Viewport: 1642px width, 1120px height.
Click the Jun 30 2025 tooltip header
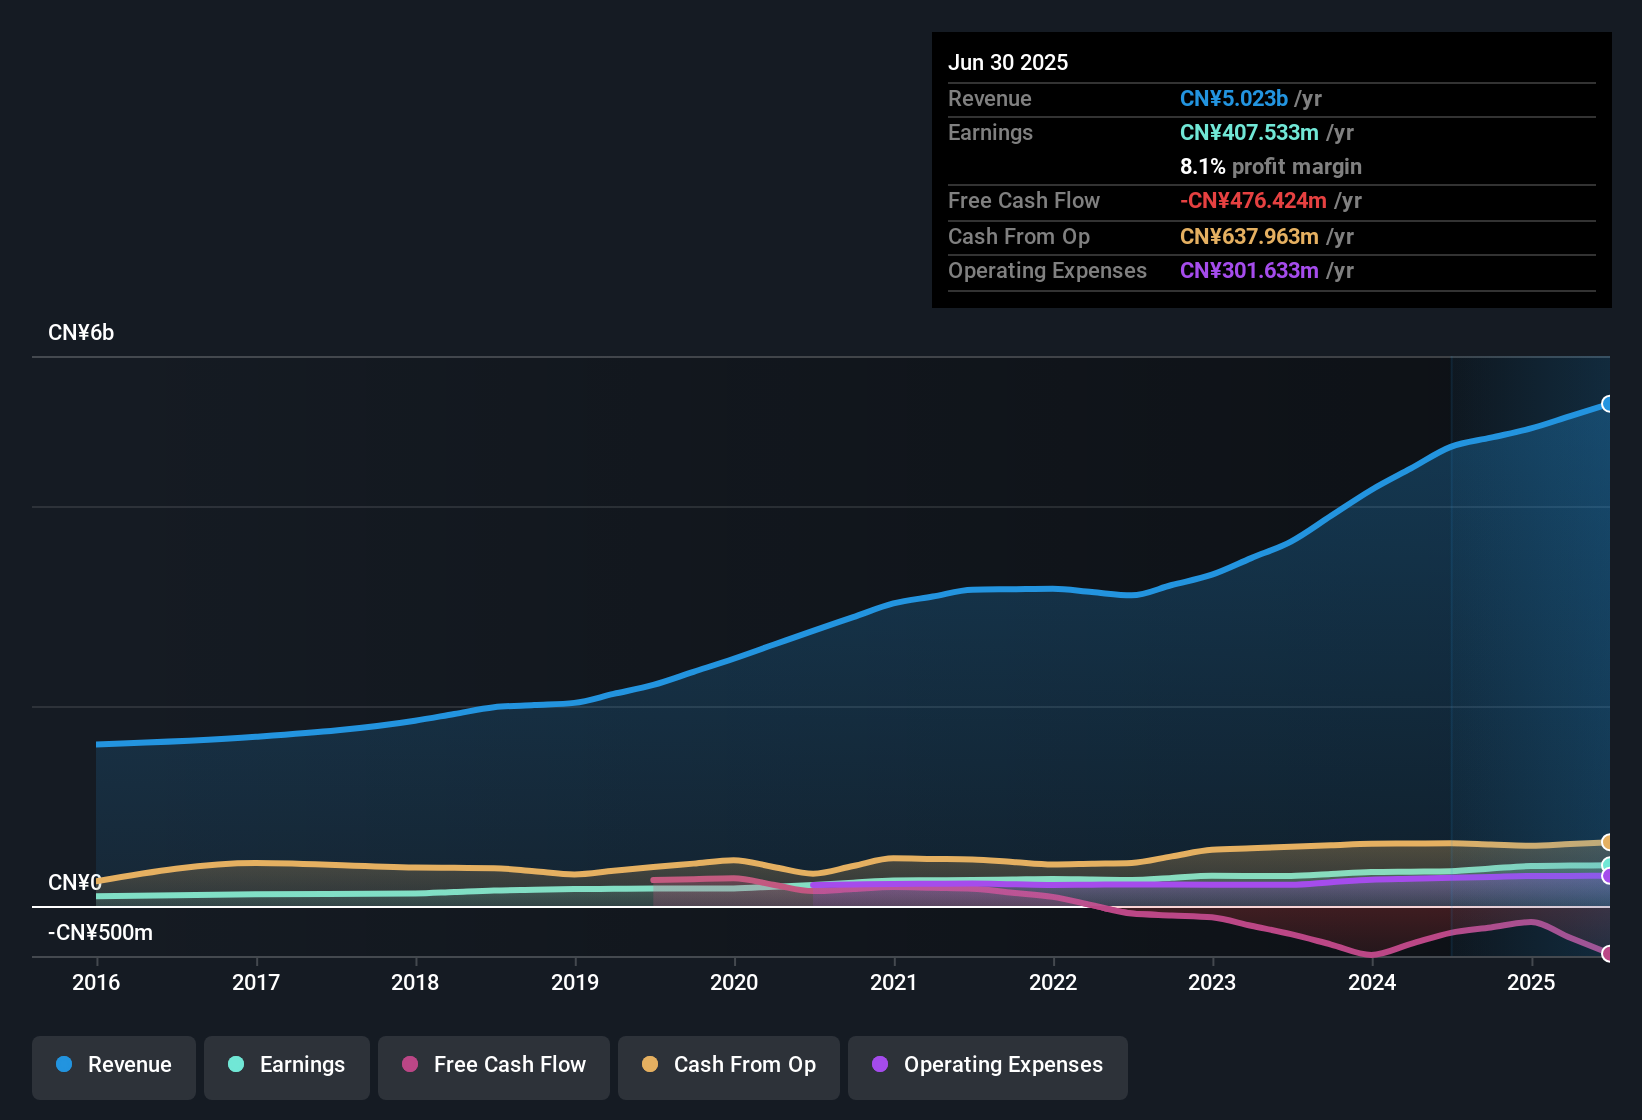[1008, 62]
